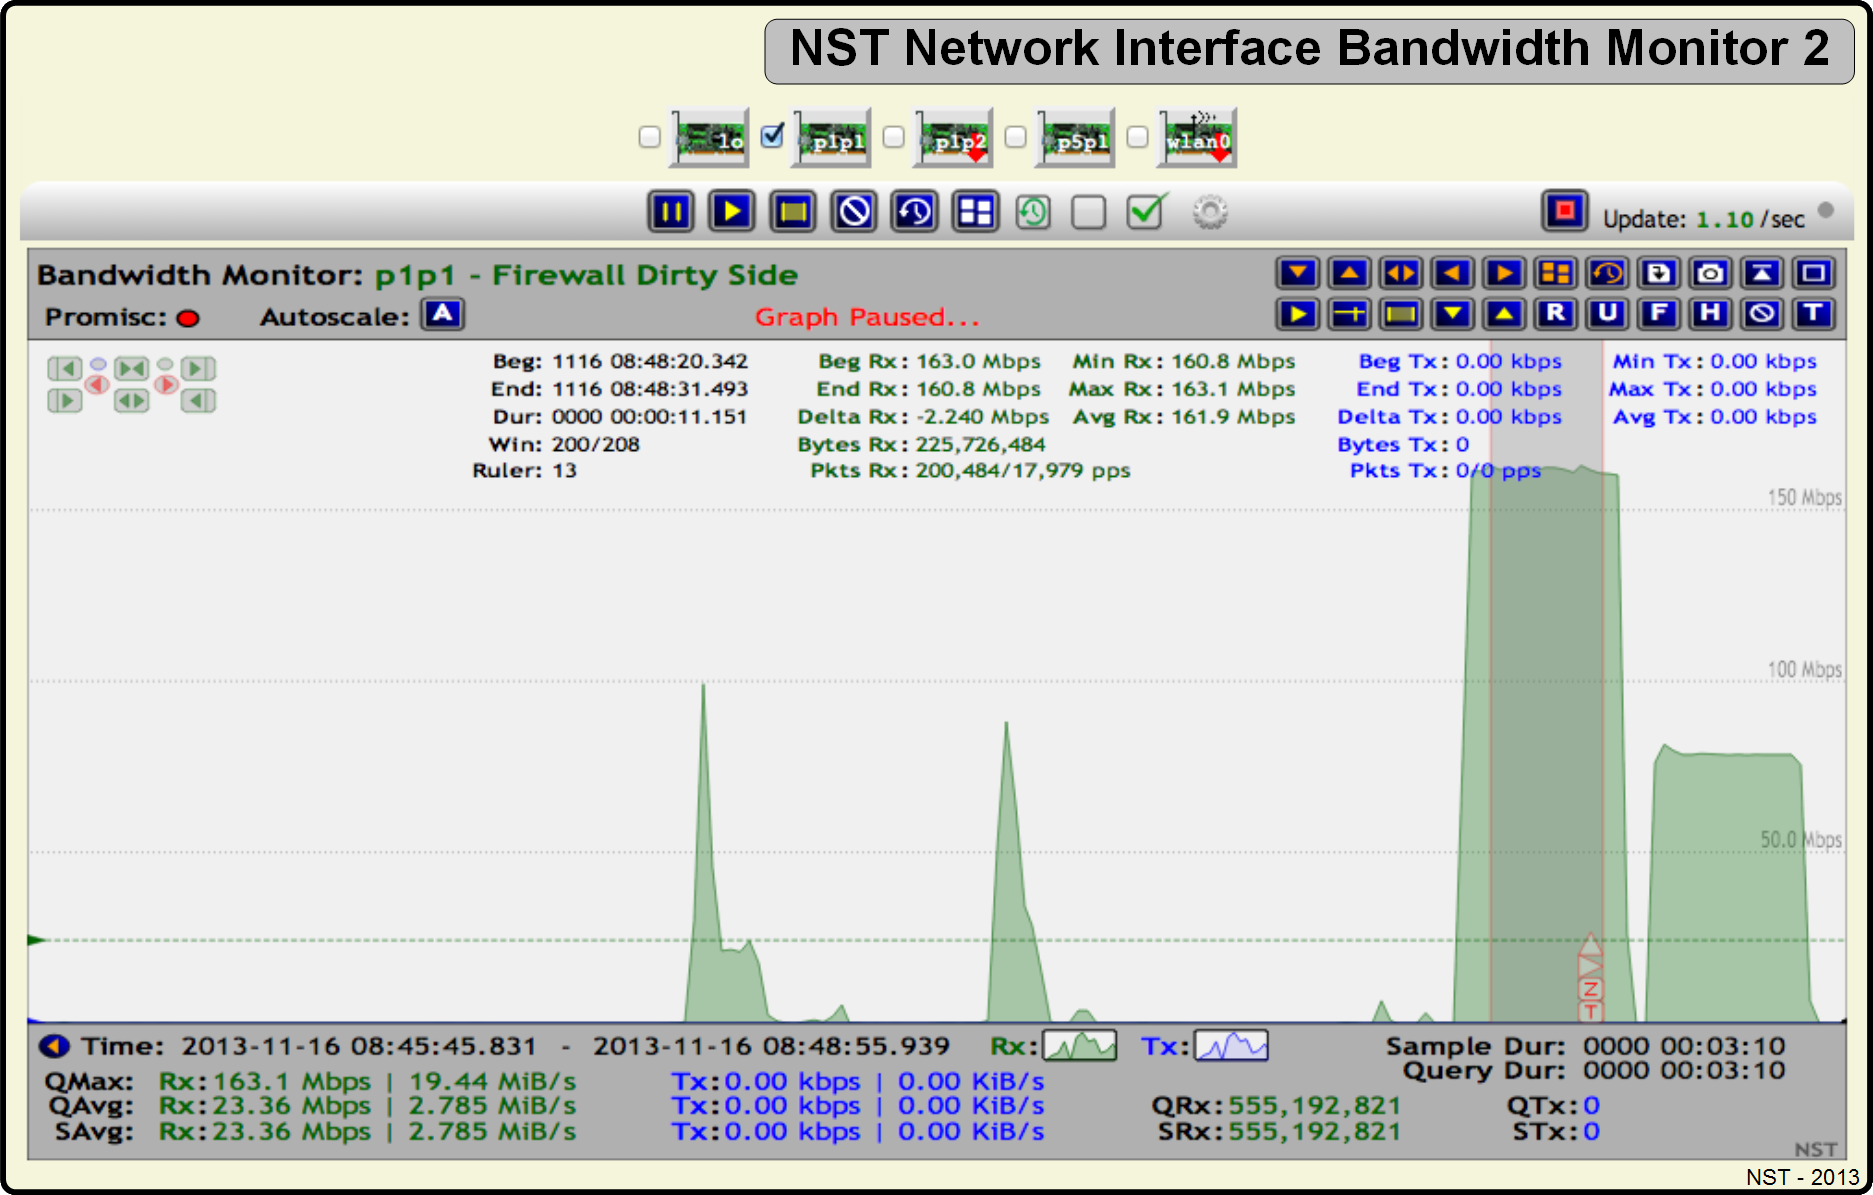Click the global yellow rectangle window button
This screenshot has width=1873, height=1195.
(793, 212)
